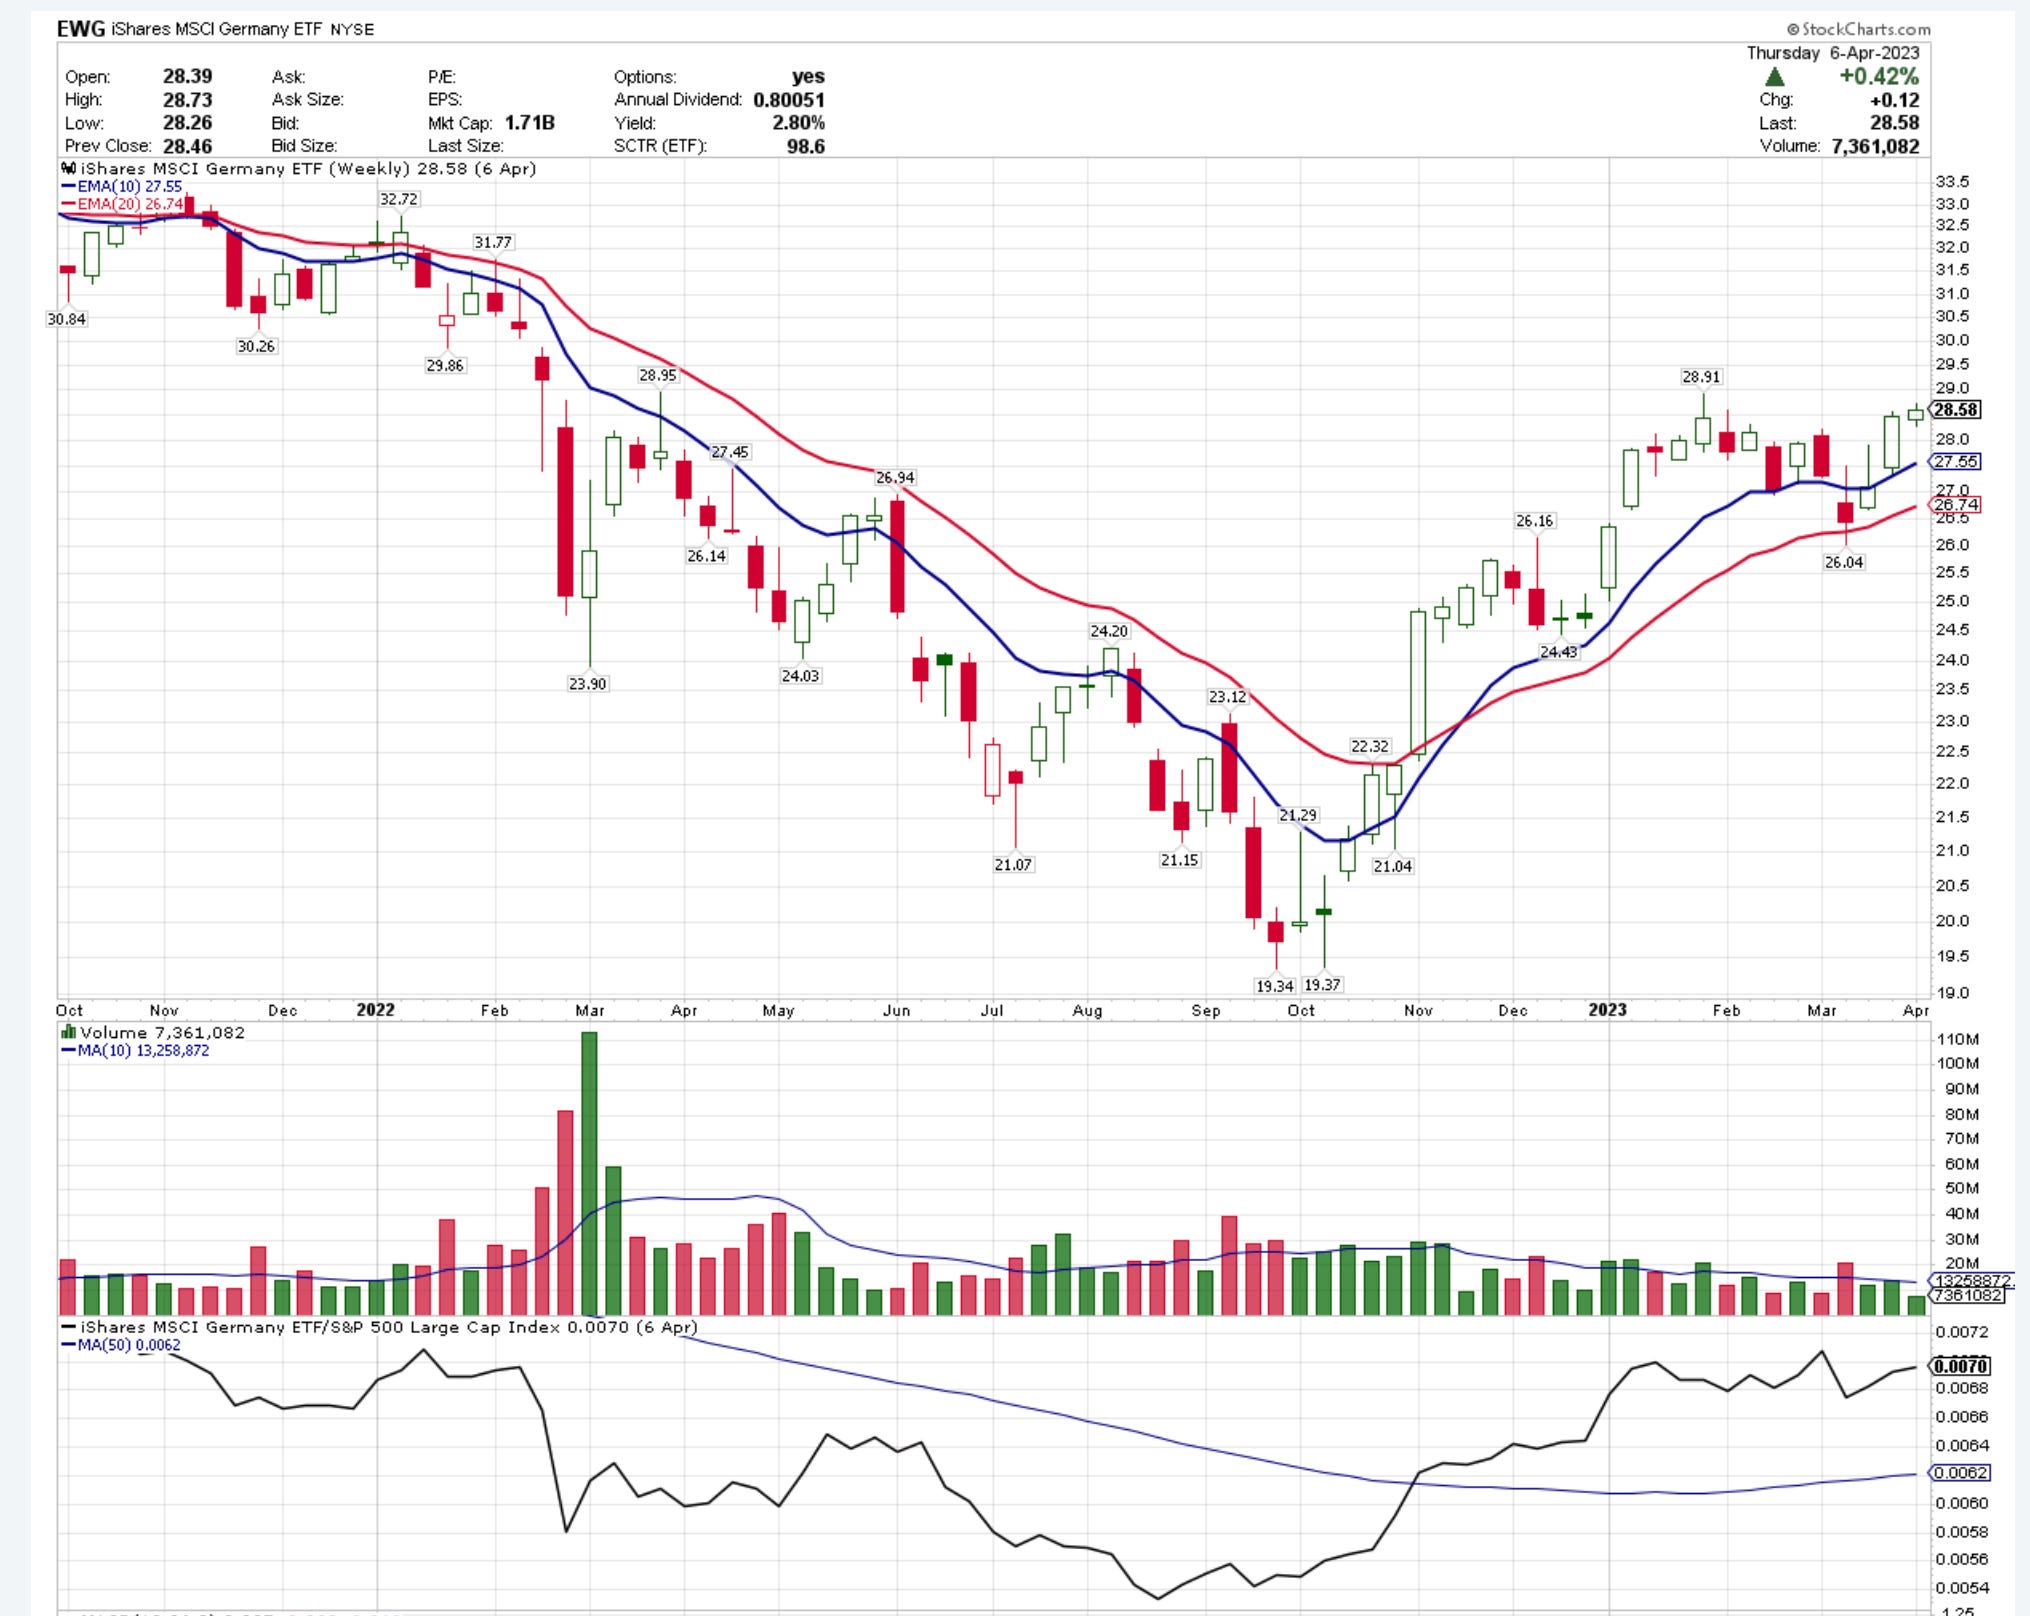Click the Yield value 2.80%

click(x=798, y=122)
